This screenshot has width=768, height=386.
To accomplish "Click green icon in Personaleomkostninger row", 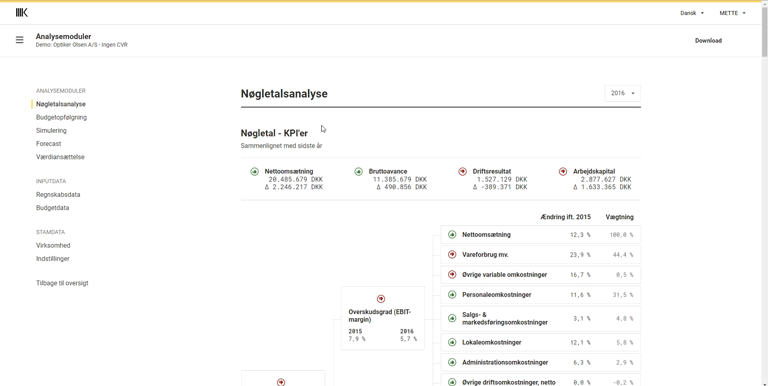I will (452, 295).
